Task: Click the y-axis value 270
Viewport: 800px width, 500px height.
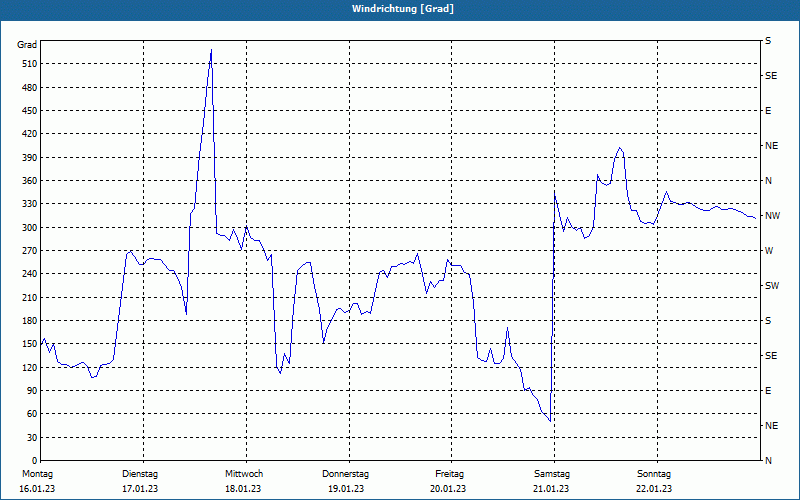Action: 30,251
